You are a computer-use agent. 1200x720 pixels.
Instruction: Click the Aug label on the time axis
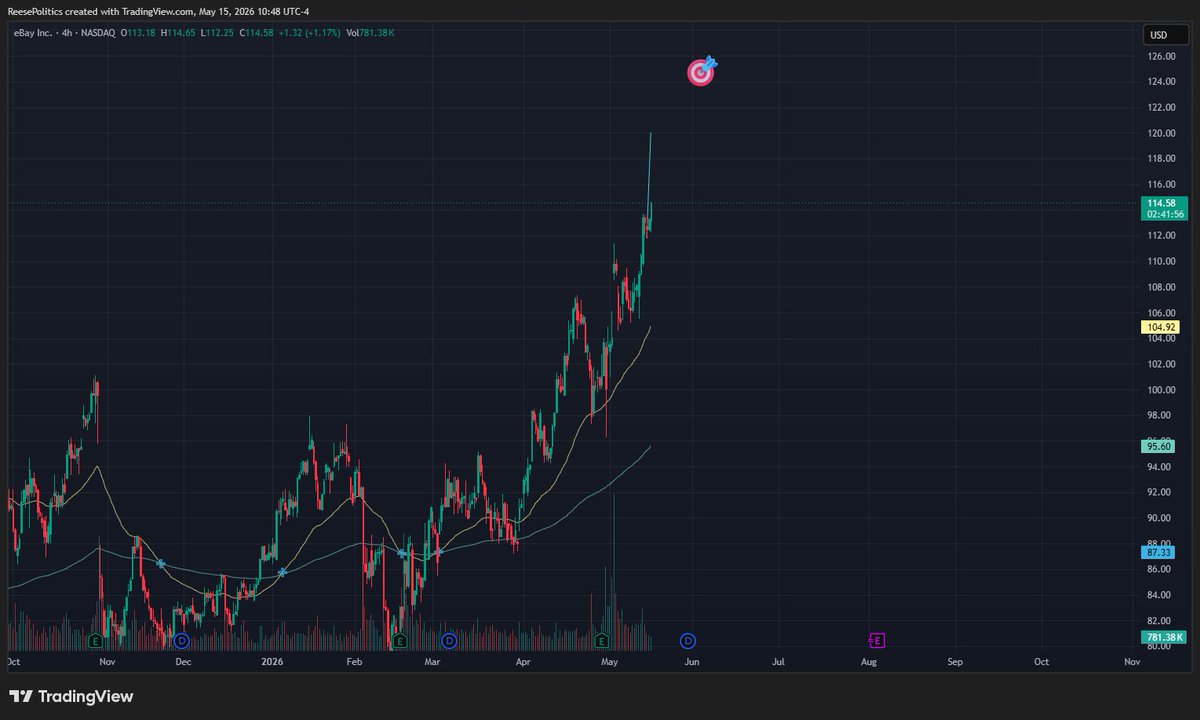(x=869, y=662)
